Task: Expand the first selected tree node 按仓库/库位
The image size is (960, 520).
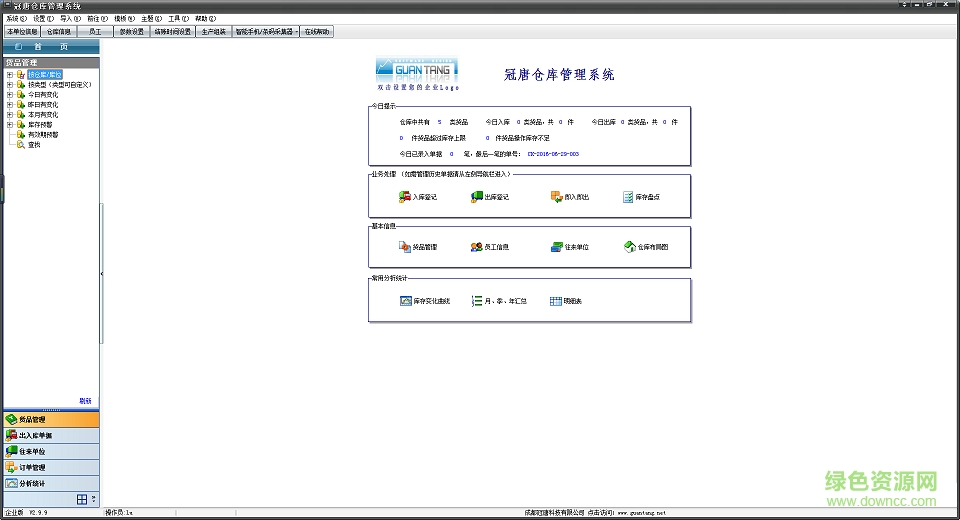Action: pos(10,75)
